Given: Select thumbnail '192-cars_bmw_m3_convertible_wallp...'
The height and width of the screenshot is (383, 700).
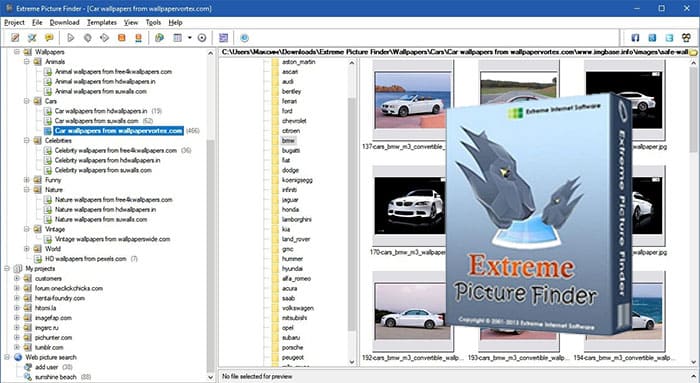Looking at the screenshot, I should [412, 312].
